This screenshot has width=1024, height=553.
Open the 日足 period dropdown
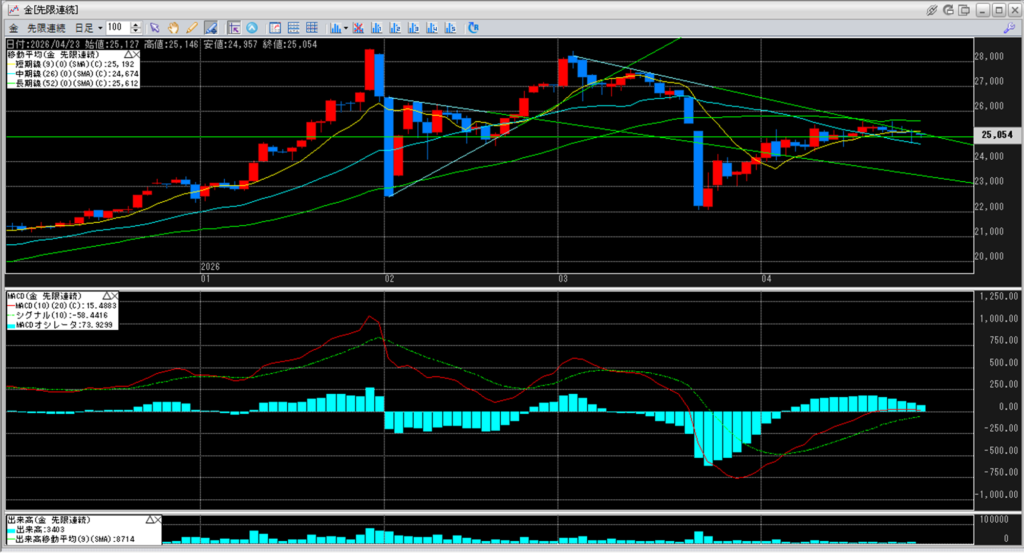88,28
